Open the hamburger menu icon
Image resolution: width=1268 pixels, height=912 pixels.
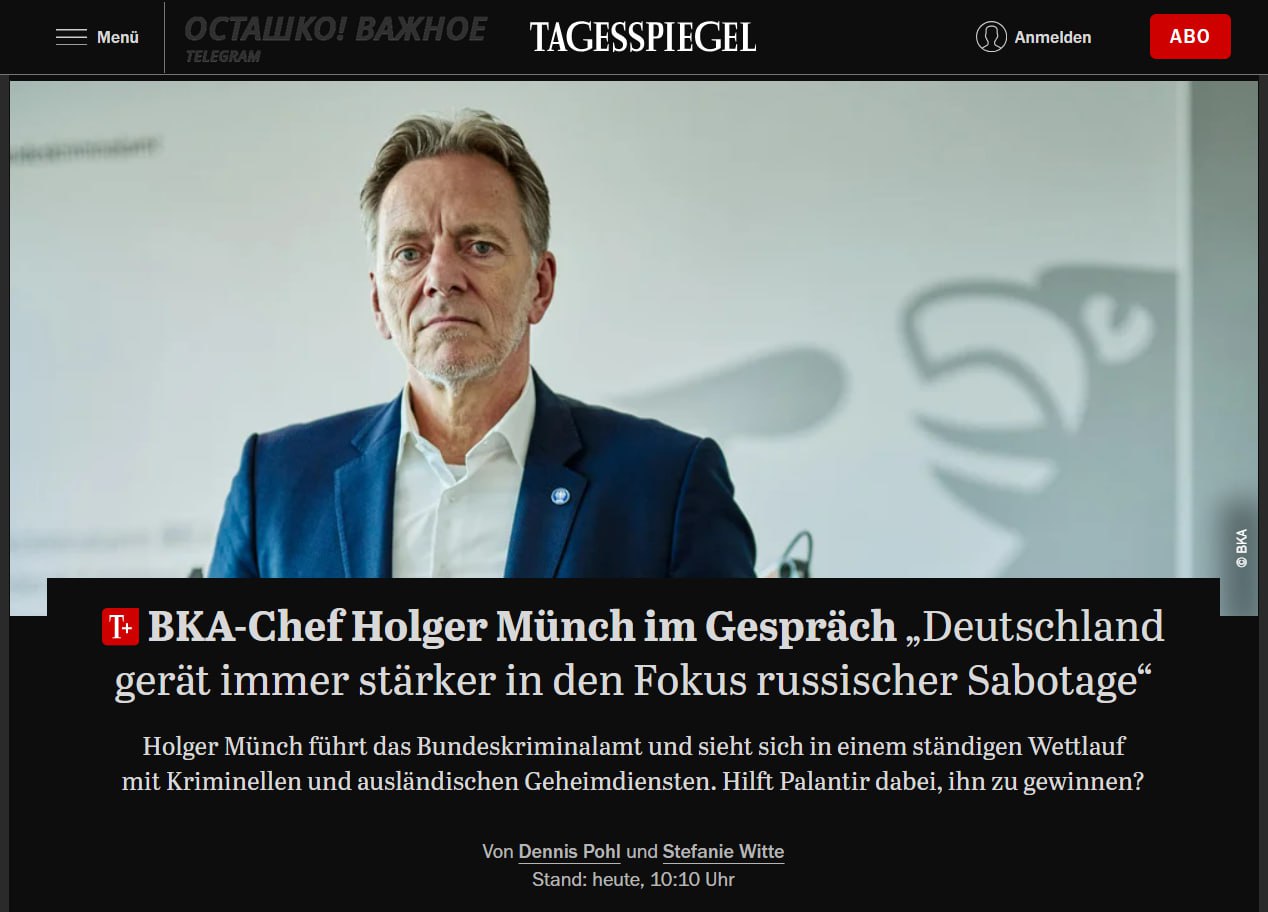coord(71,37)
